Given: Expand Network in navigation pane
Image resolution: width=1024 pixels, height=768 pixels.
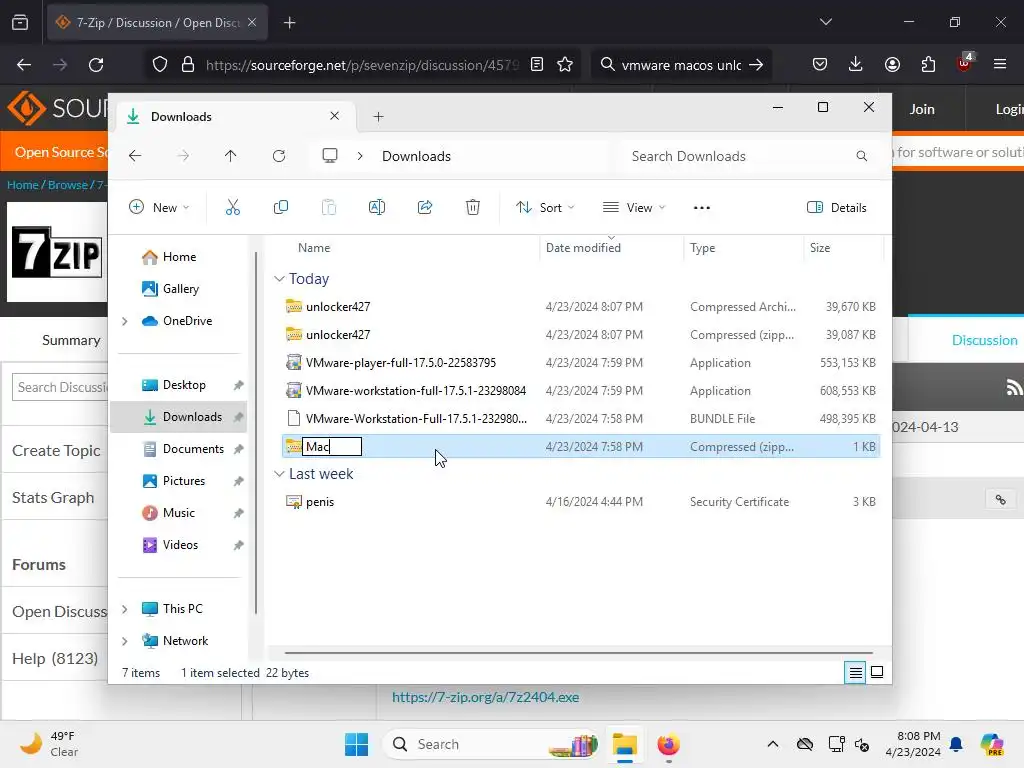Looking at the screenshot, I should tap(125, 641).
